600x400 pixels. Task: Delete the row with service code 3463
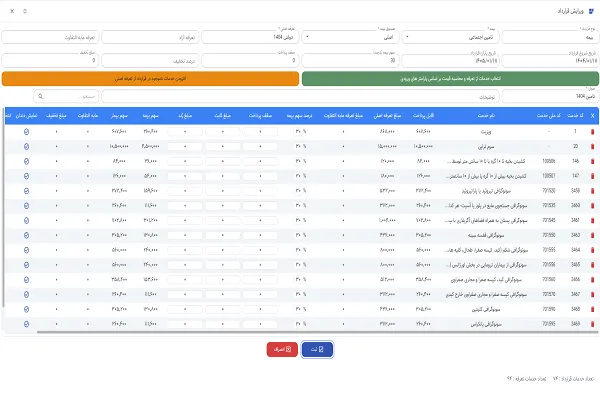point(592,235)
